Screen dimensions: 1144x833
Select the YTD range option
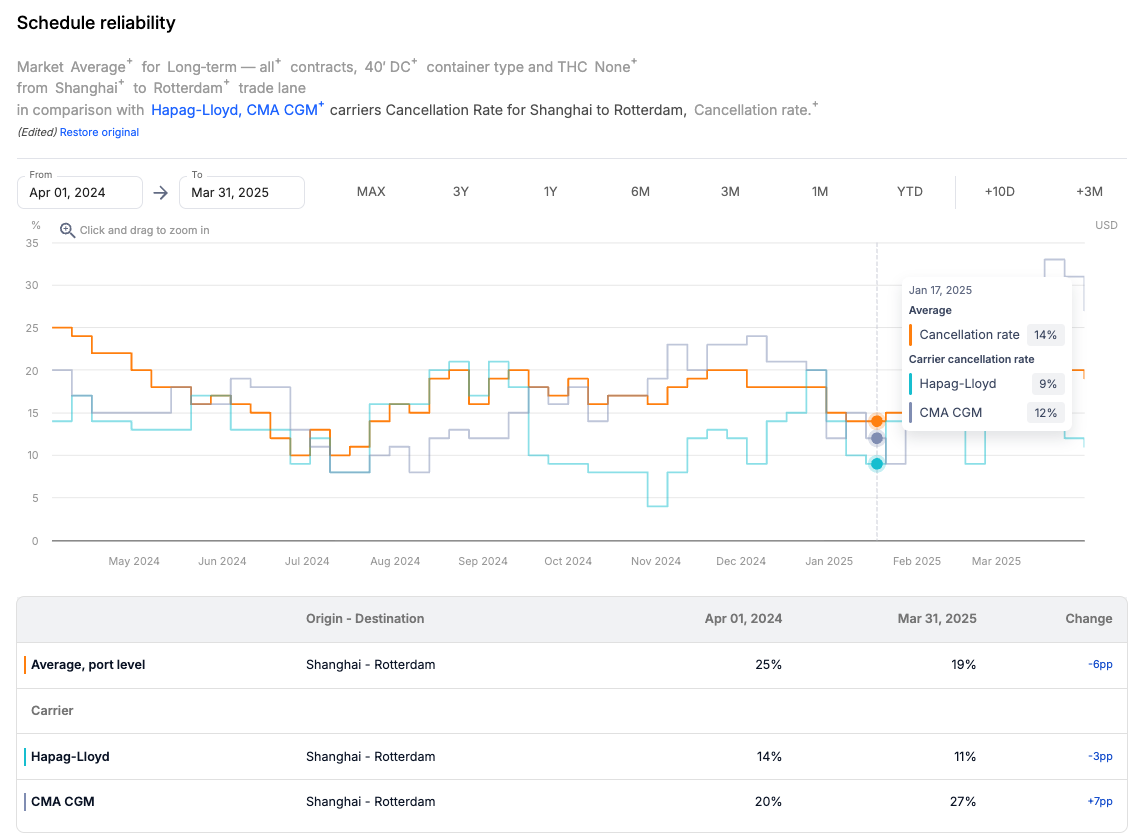pyautogui.click(x=910, y=192)
